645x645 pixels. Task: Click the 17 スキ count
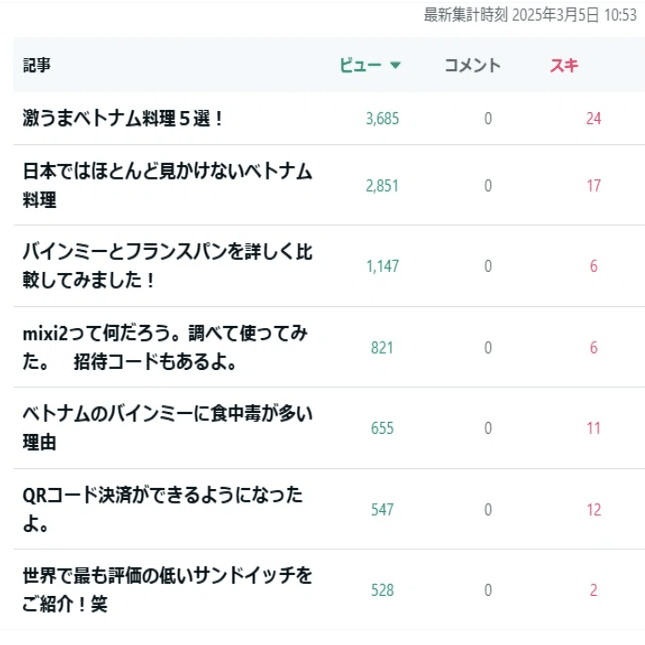pos(594,186)
